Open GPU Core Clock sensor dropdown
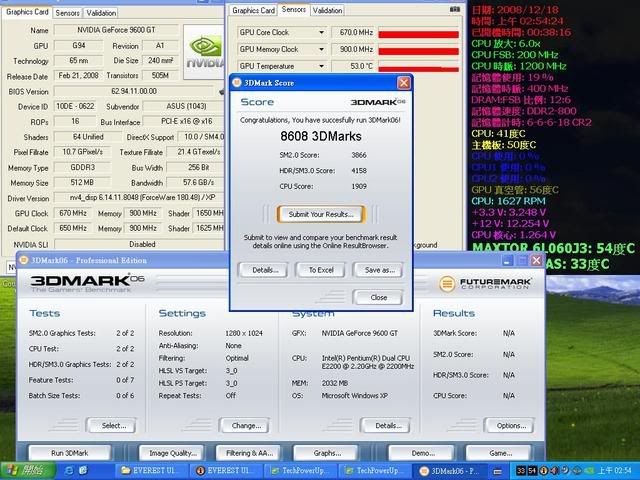640x480 pixels. click(321, 32)
